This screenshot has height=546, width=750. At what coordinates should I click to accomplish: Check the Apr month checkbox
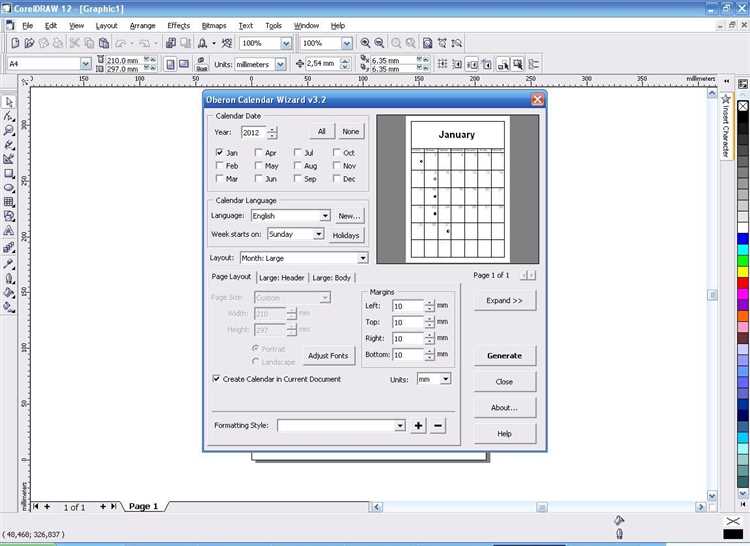pos(258,153)
